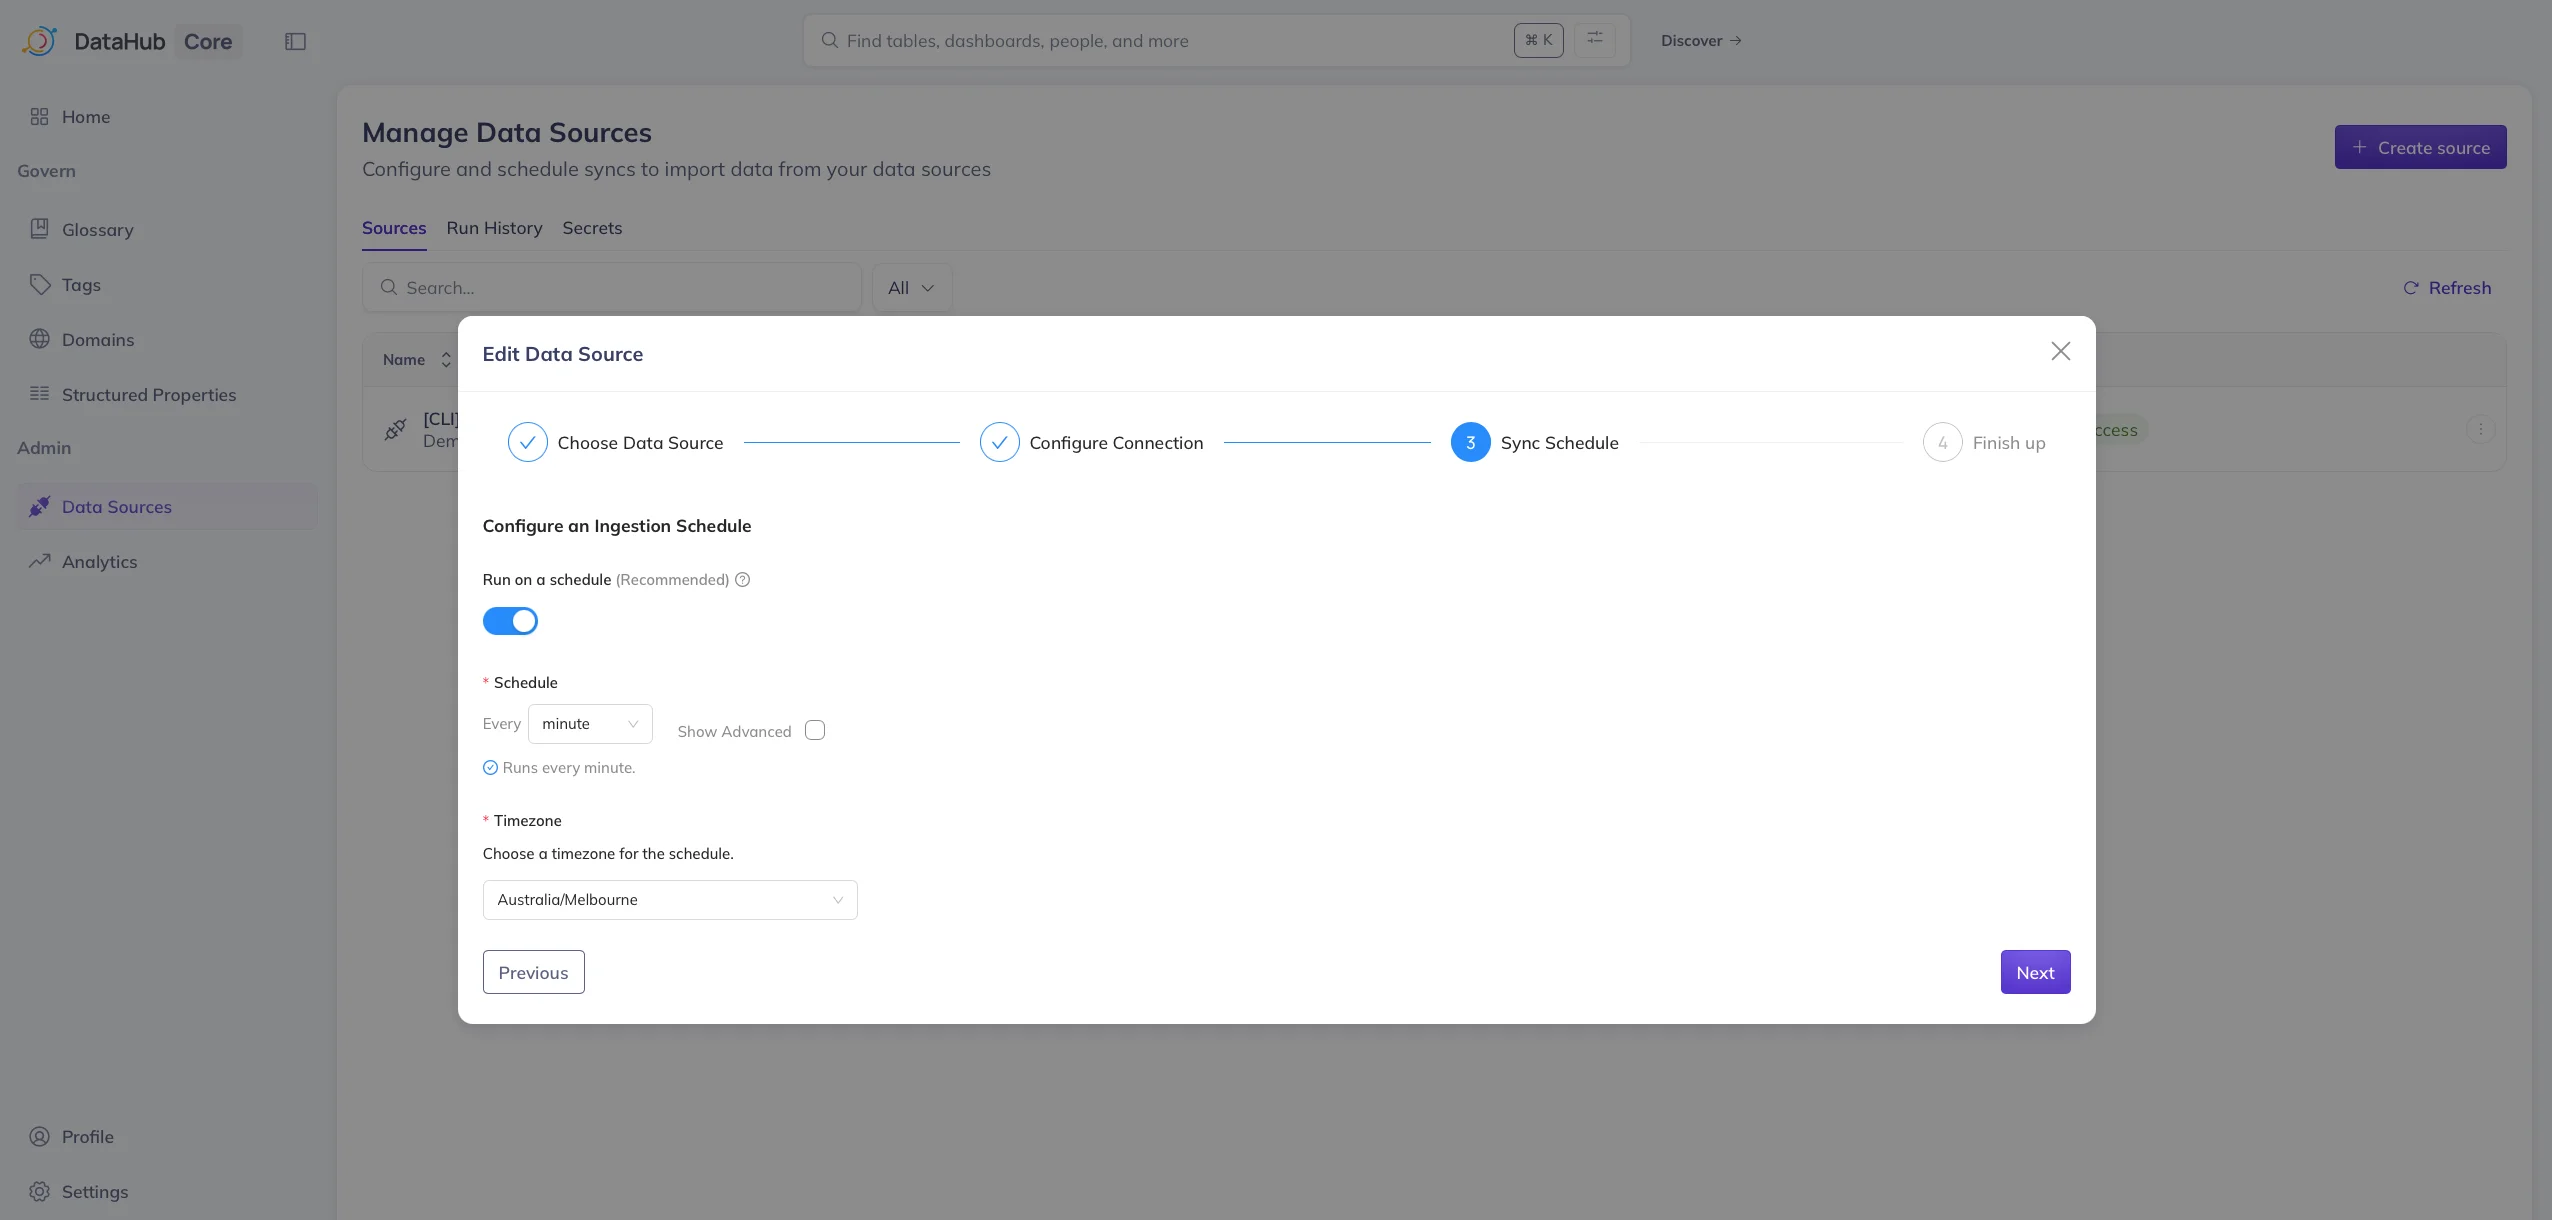Expand the All filter dropdown
The image size is (2552, 1220).
(910, 287)
